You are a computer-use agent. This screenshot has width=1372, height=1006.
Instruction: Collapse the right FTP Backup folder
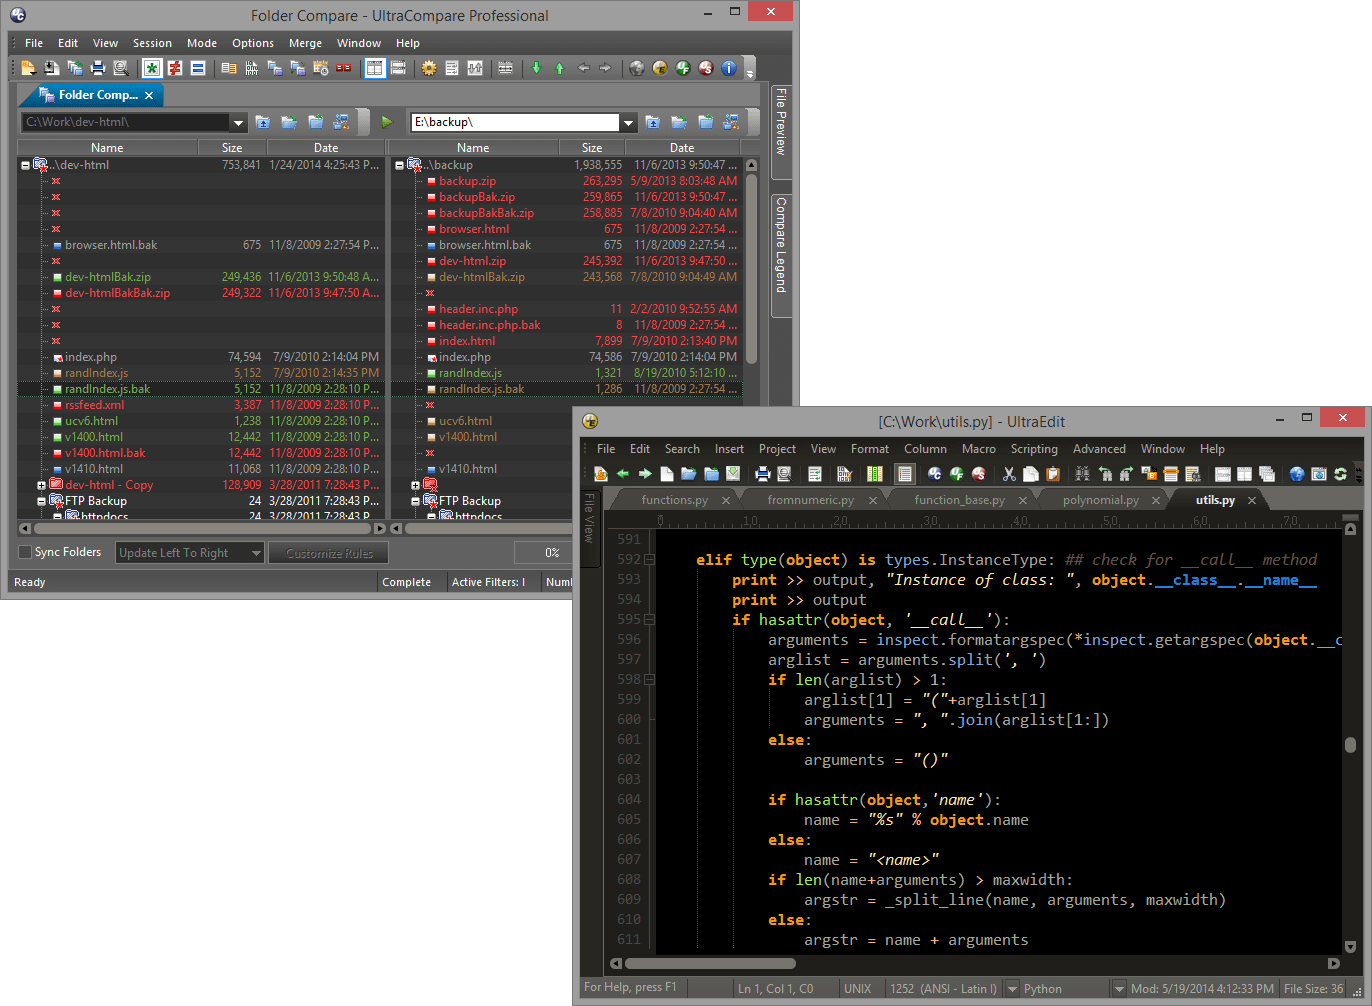pyautogui.click(x=415, y=501)
